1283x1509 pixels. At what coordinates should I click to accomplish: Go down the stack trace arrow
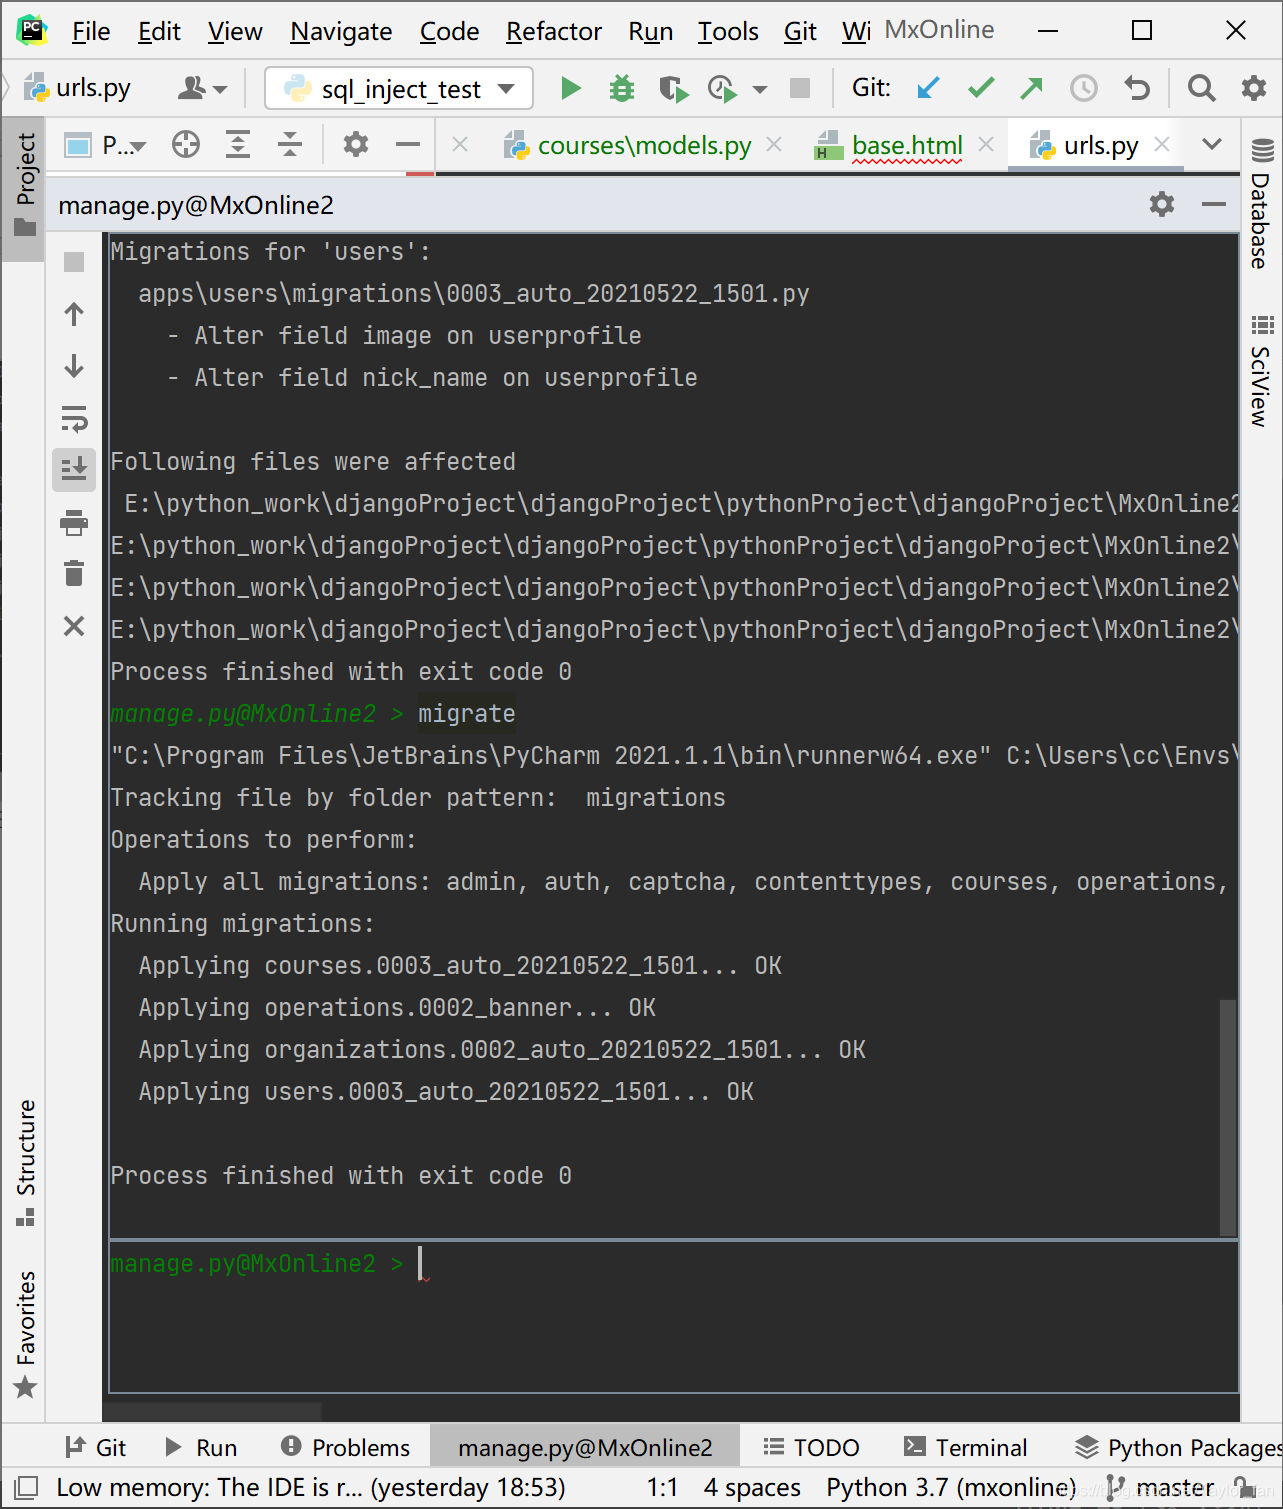click(74, 366)
